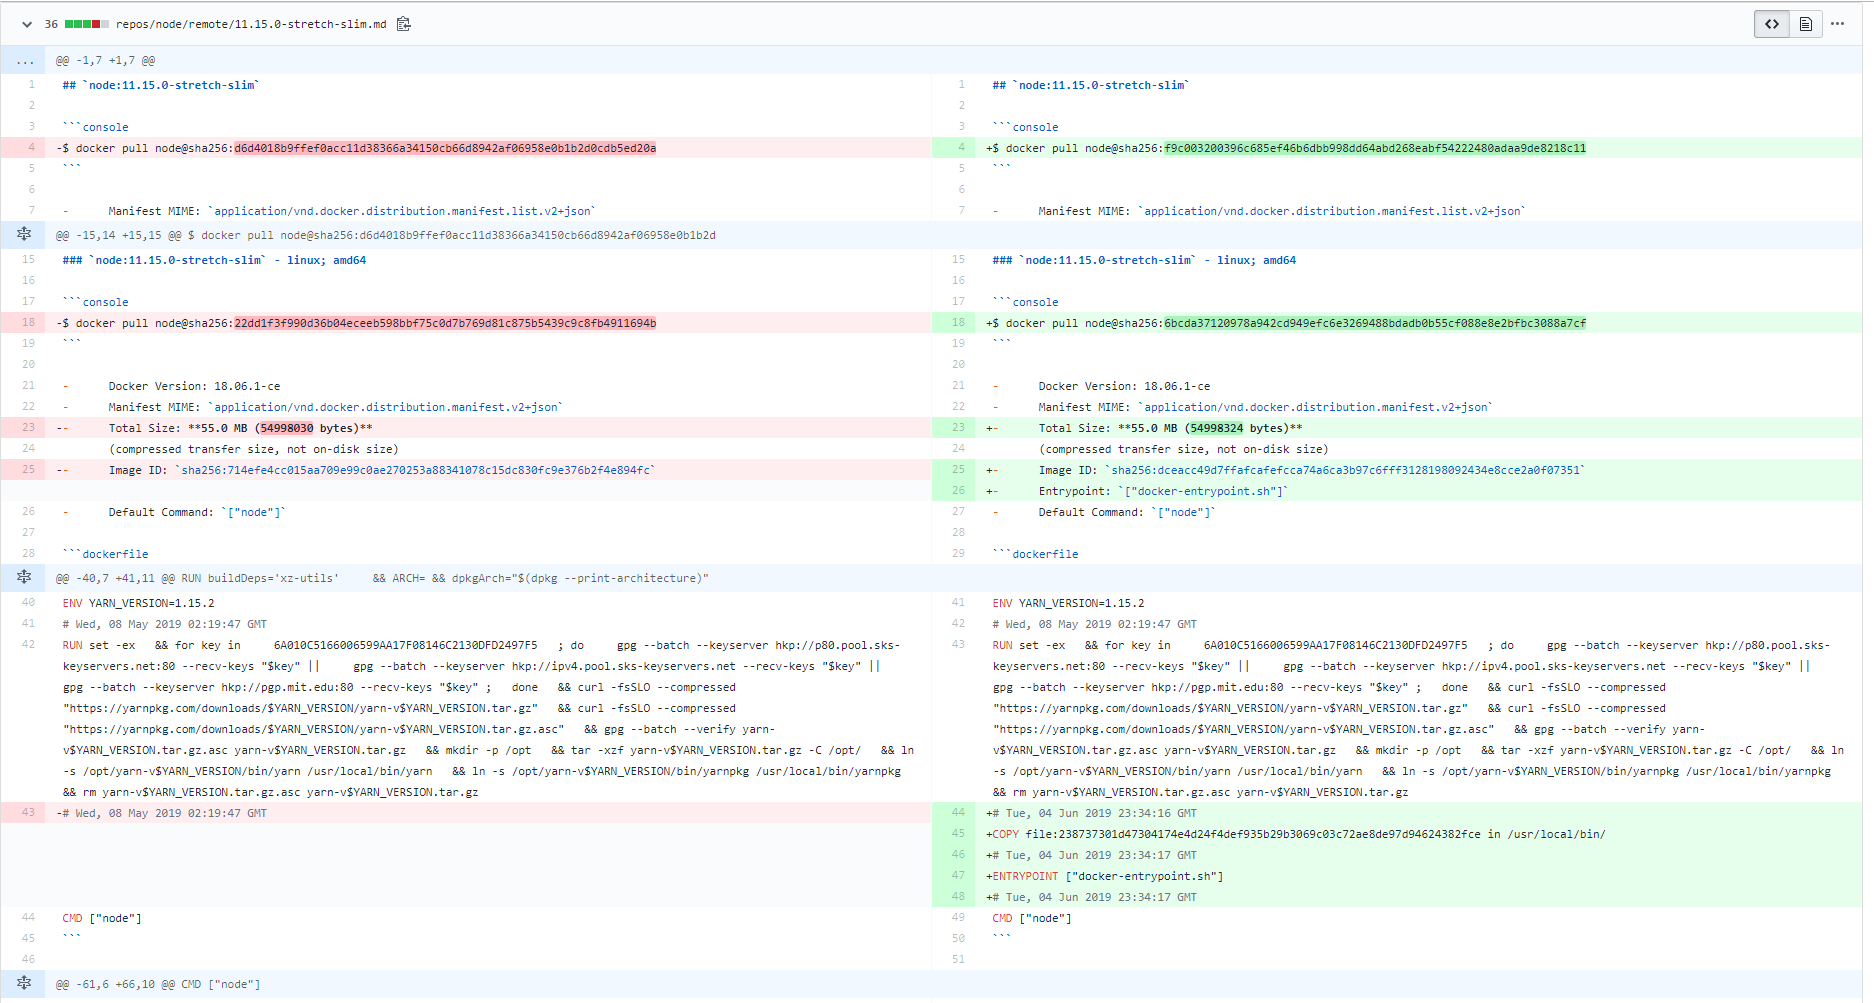Expand lines at the -40,7 +41,11 hunk
Viewport: 1874px width, 1003px height.
pos(24,578)
